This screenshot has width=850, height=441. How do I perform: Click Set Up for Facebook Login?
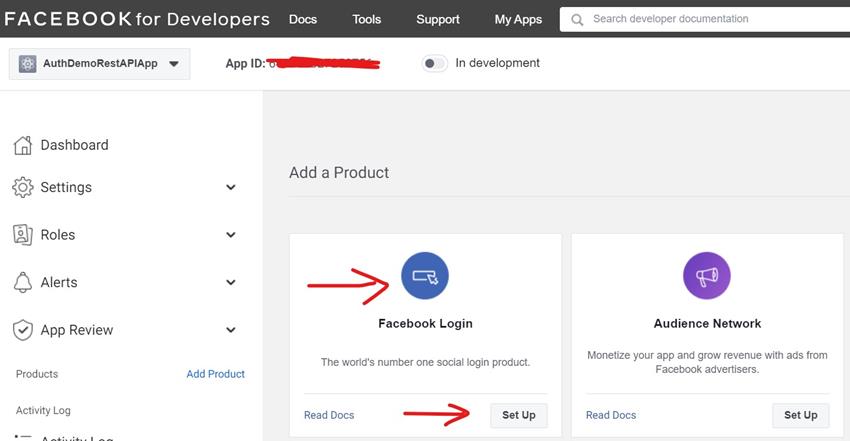pos(519,416)
